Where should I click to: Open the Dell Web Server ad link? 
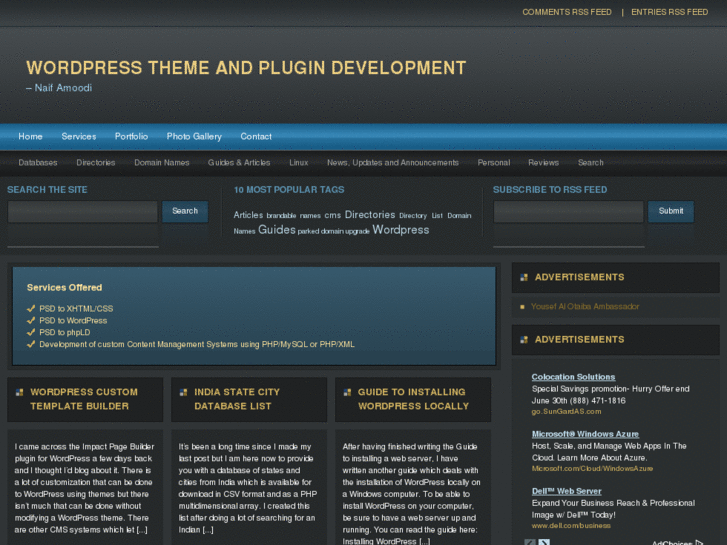click(567, 491)
